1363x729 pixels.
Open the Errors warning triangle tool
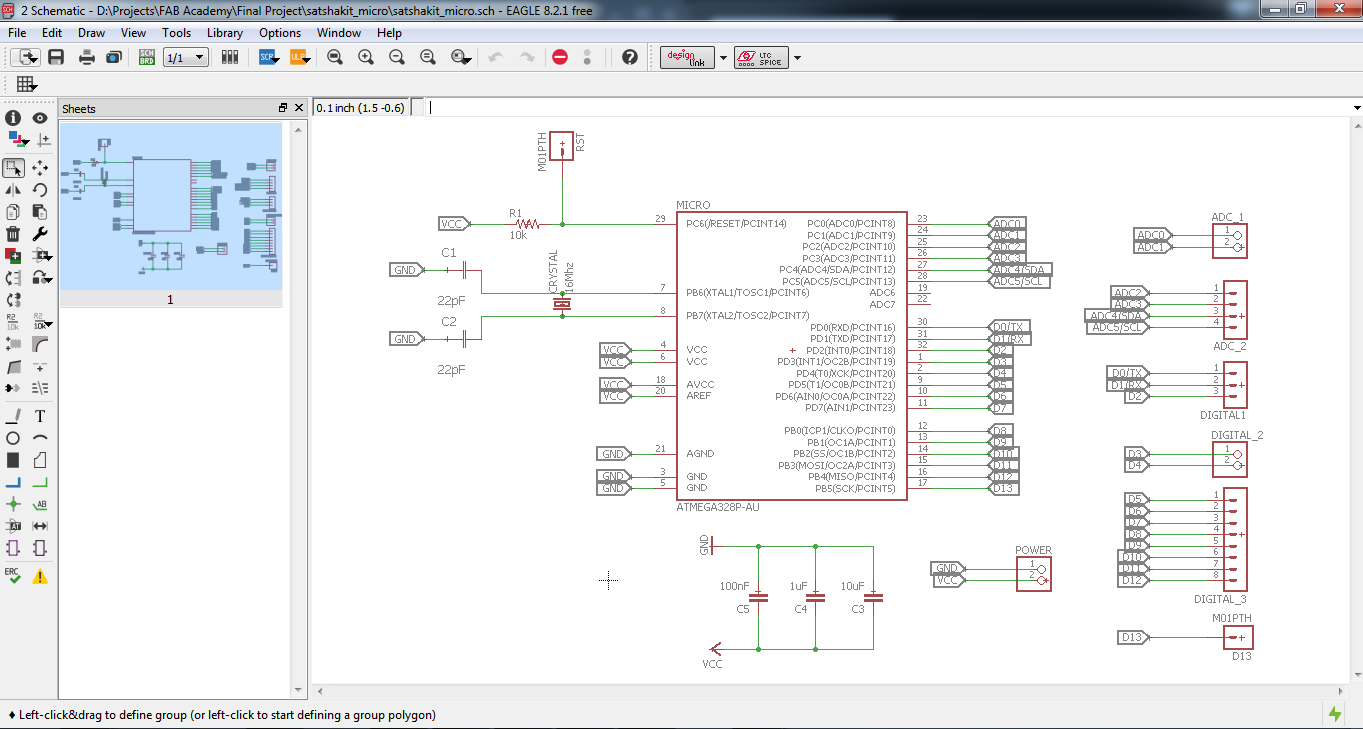click(x=40, y=576)
